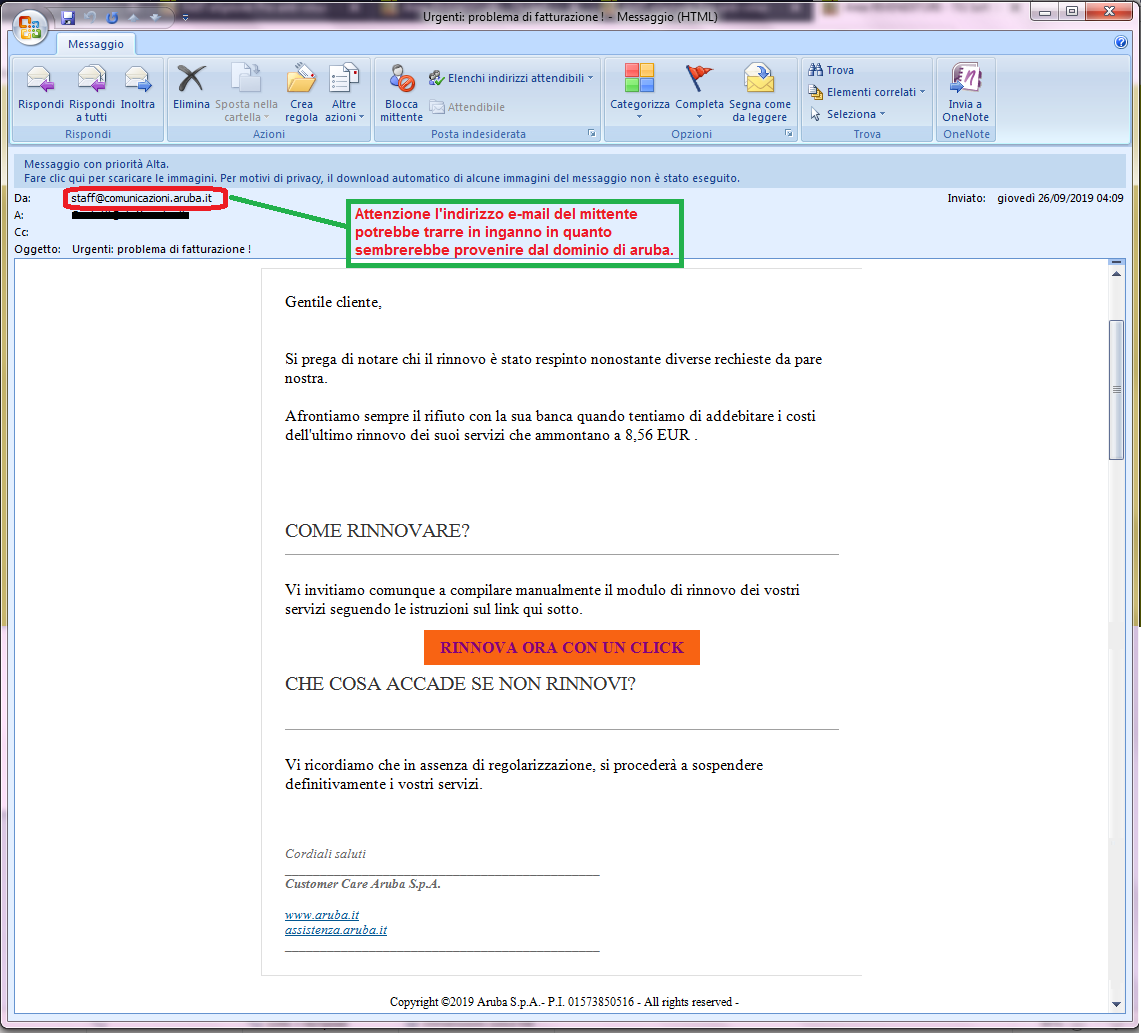1141x1033 pixels.
Task: Click the subject text 'Urgenti: problema di fatturazione !'
Action: click(162, 249)
